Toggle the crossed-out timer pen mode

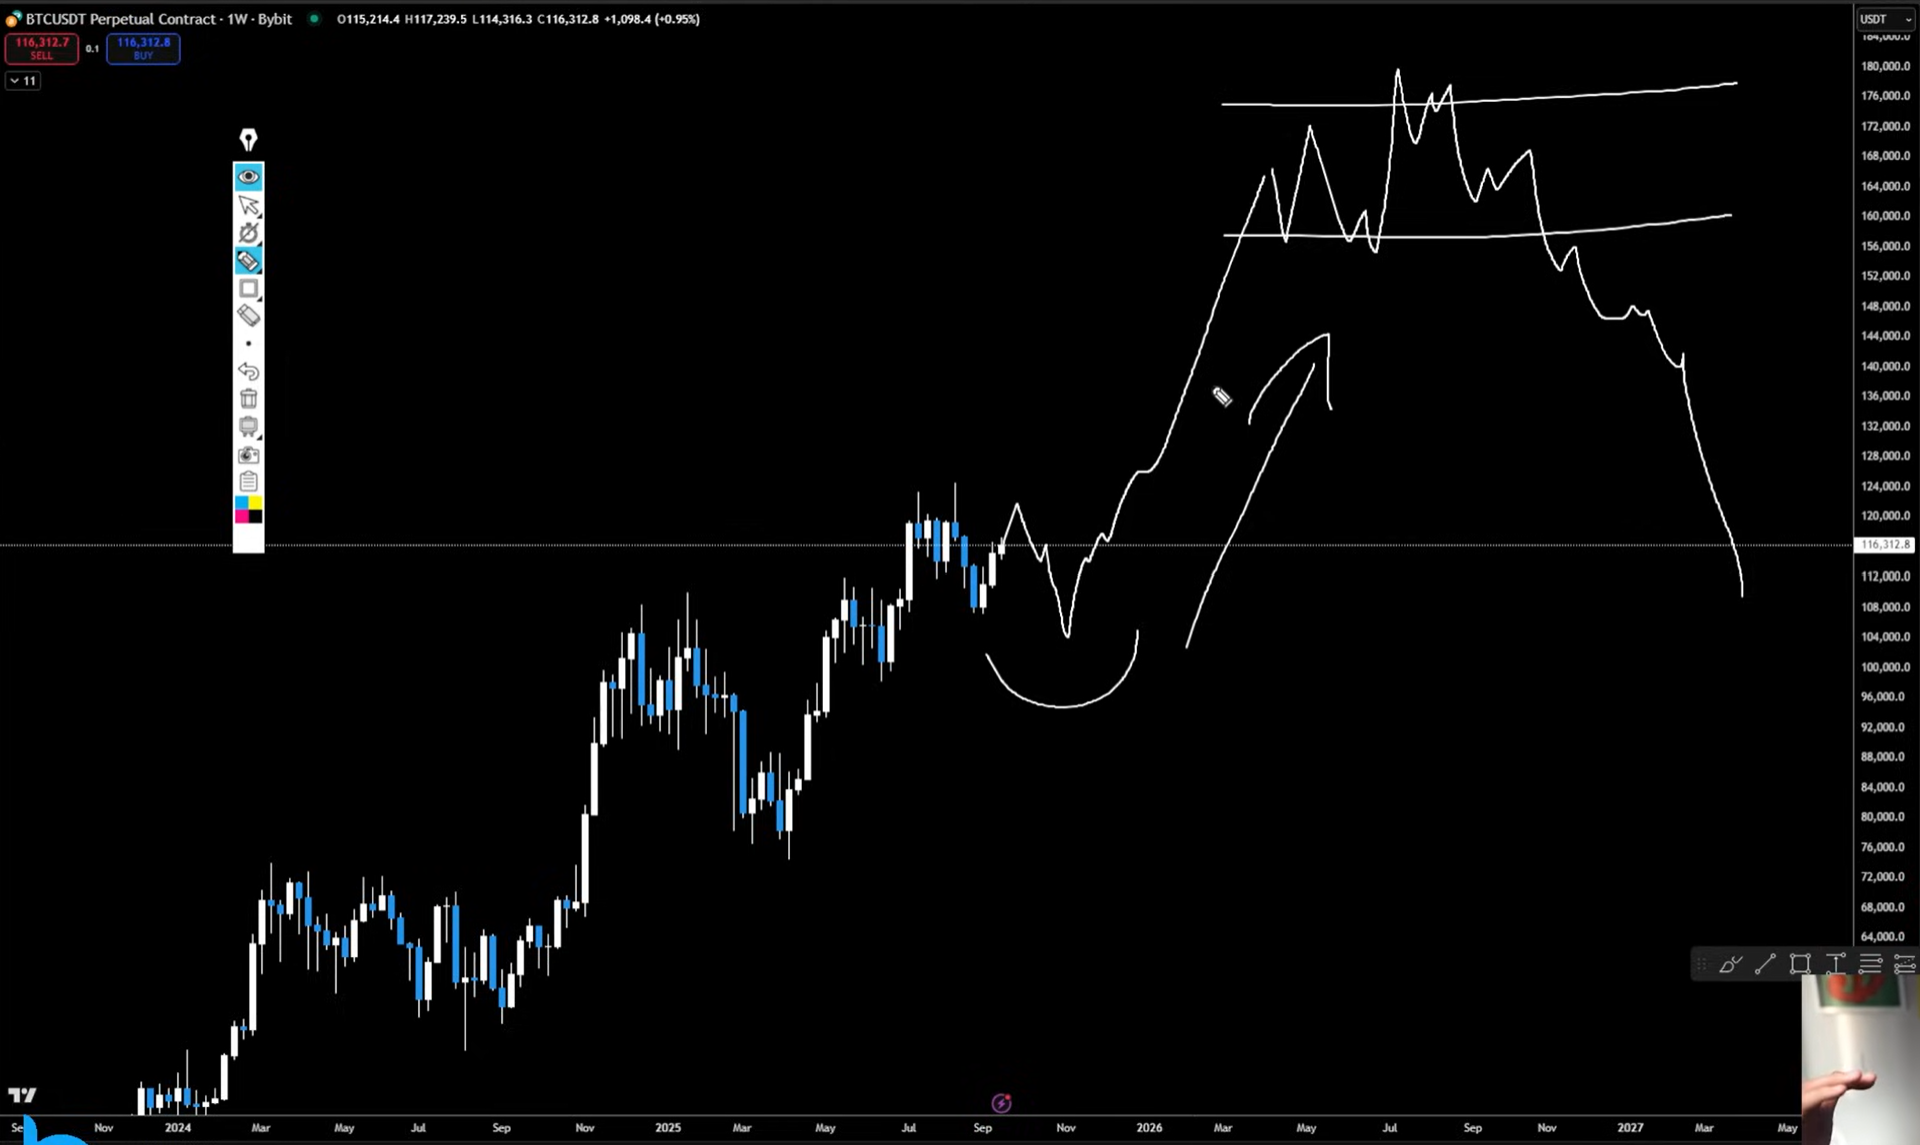click(248, 233)
